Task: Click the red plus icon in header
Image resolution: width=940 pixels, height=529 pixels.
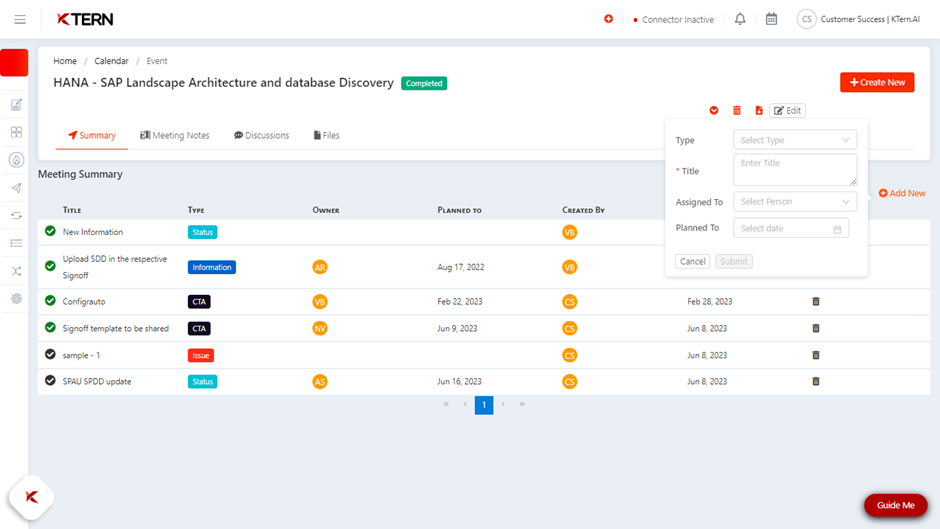Action: pyautogui.click(x=608, y=19)
